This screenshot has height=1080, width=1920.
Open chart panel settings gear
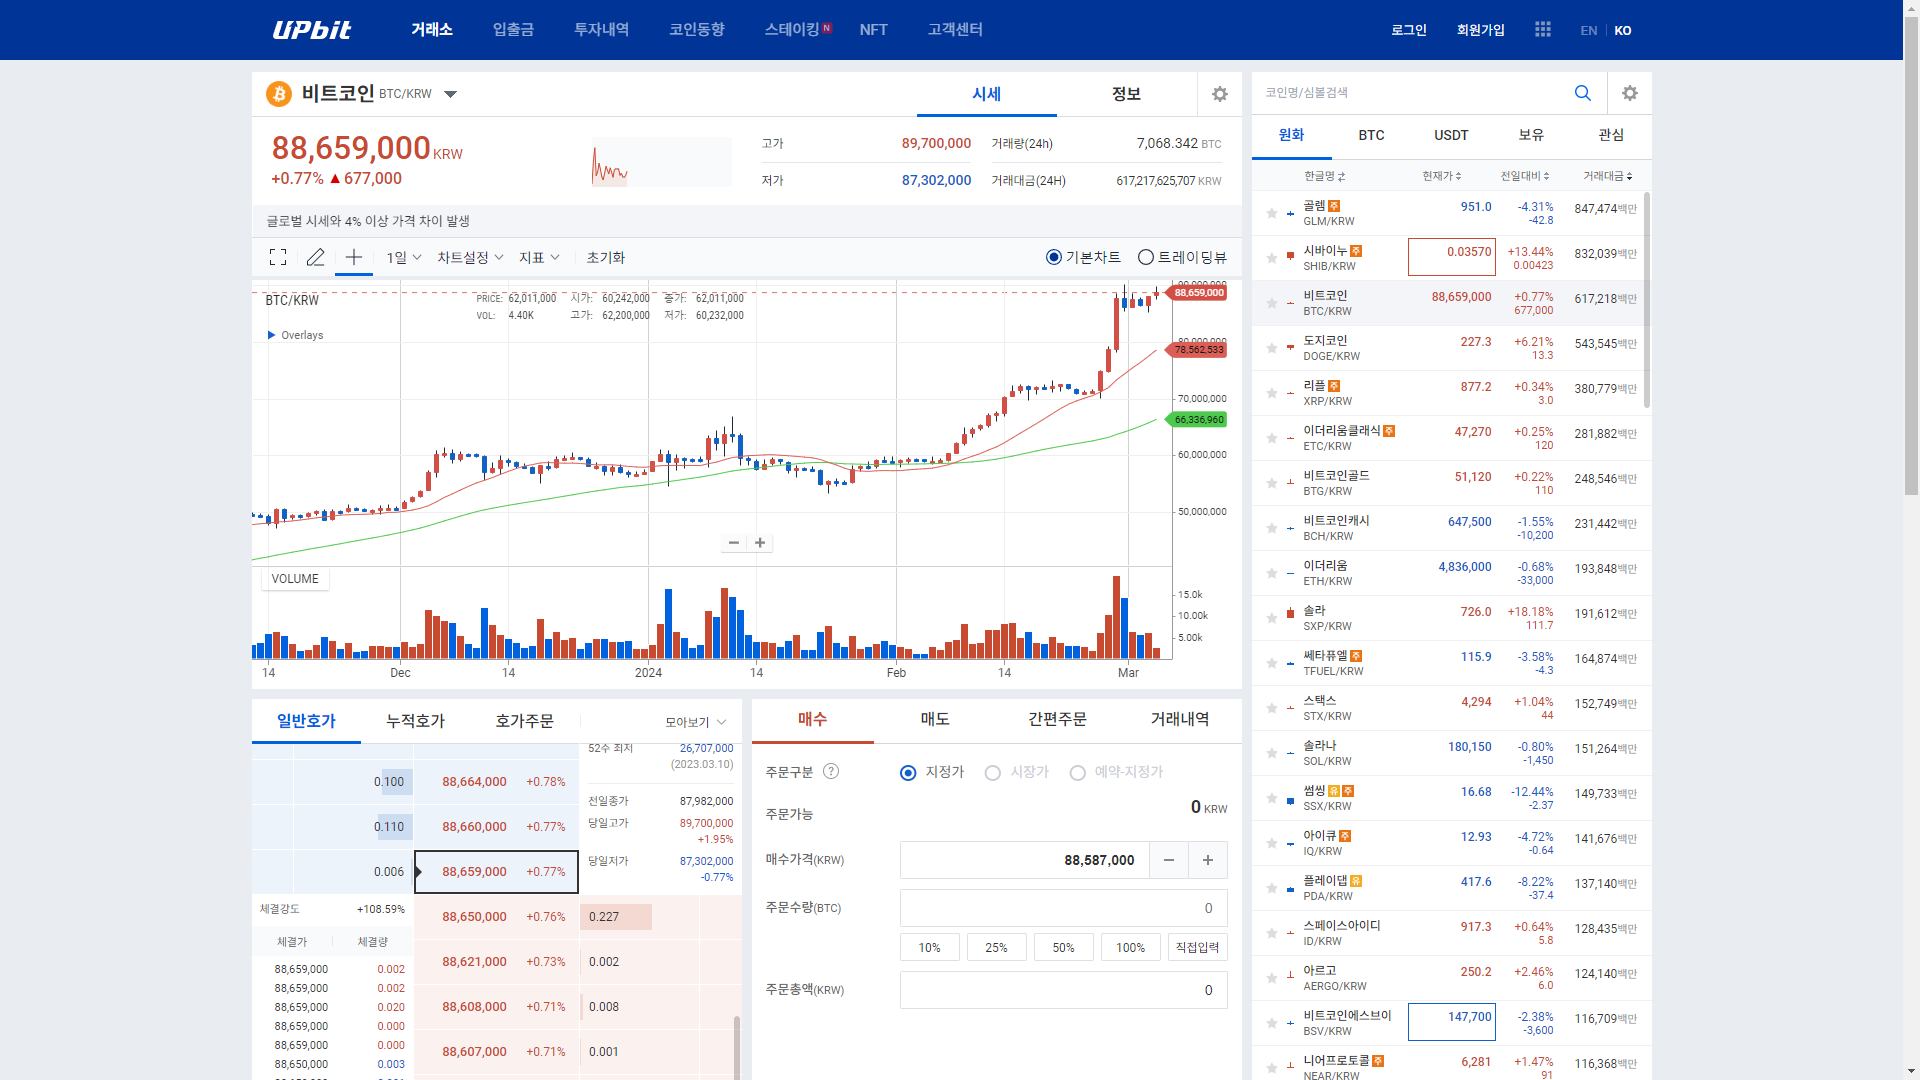[1219, 94]
